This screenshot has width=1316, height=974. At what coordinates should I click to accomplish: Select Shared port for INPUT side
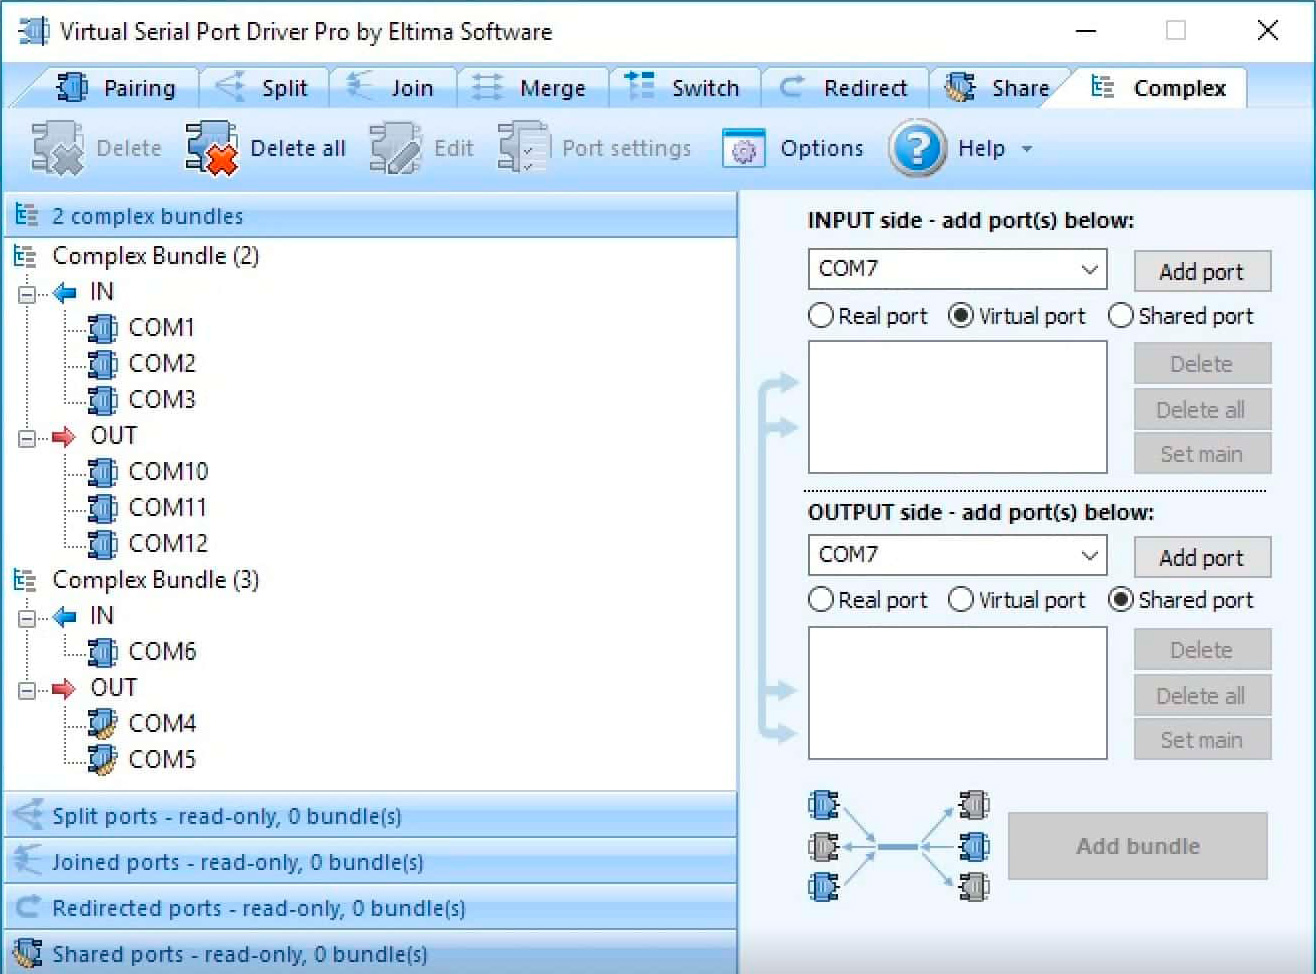click(x=1121, y=316)
